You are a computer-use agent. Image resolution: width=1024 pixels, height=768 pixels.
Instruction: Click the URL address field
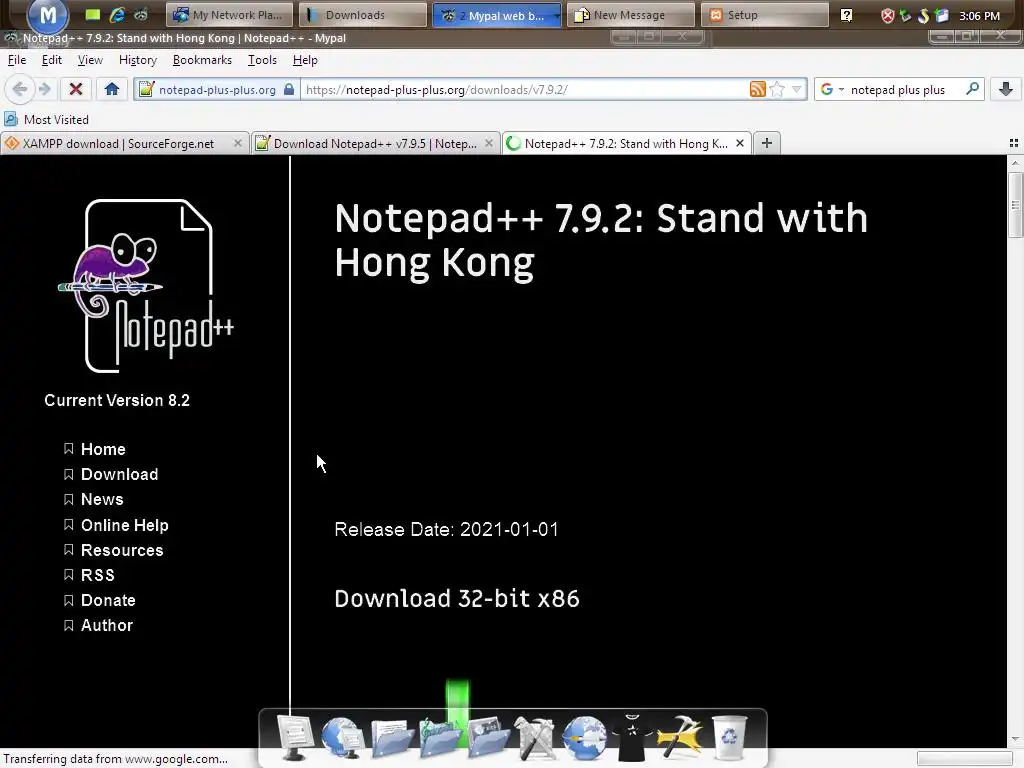(522, 89)
